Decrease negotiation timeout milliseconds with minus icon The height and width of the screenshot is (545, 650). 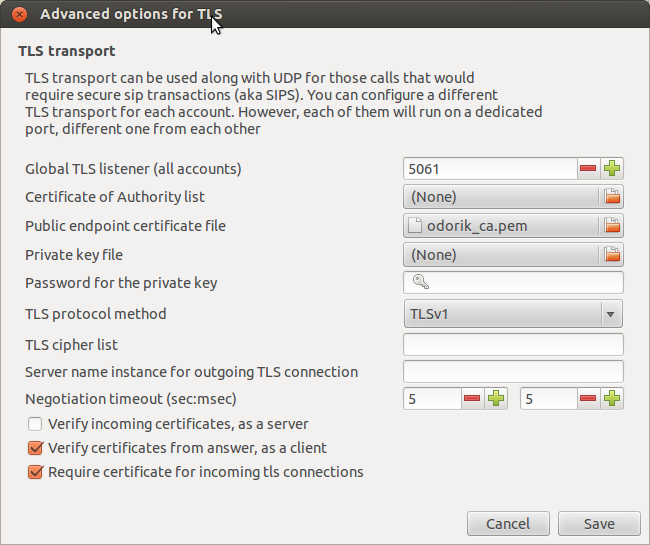(589, 400)
